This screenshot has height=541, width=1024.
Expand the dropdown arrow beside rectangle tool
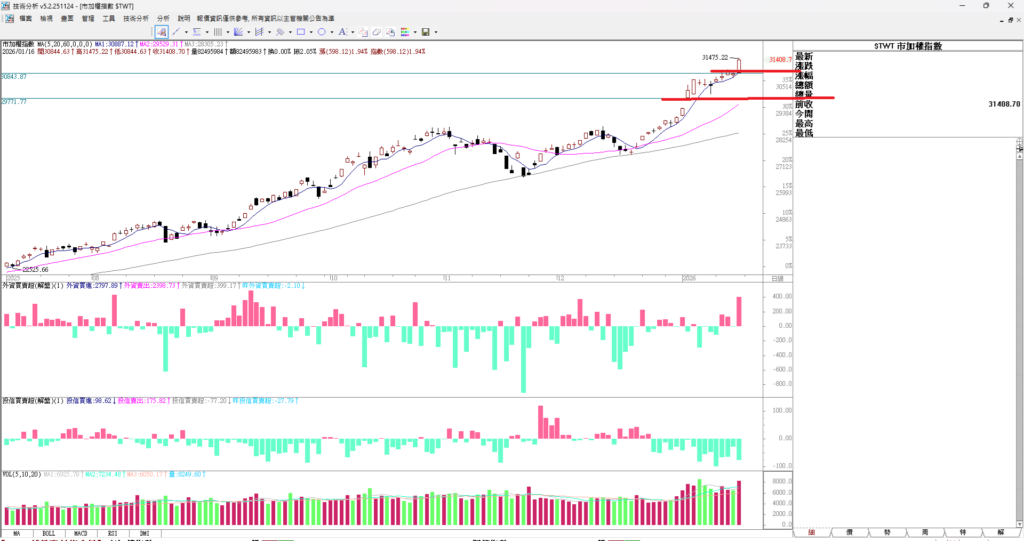[311, 32]
